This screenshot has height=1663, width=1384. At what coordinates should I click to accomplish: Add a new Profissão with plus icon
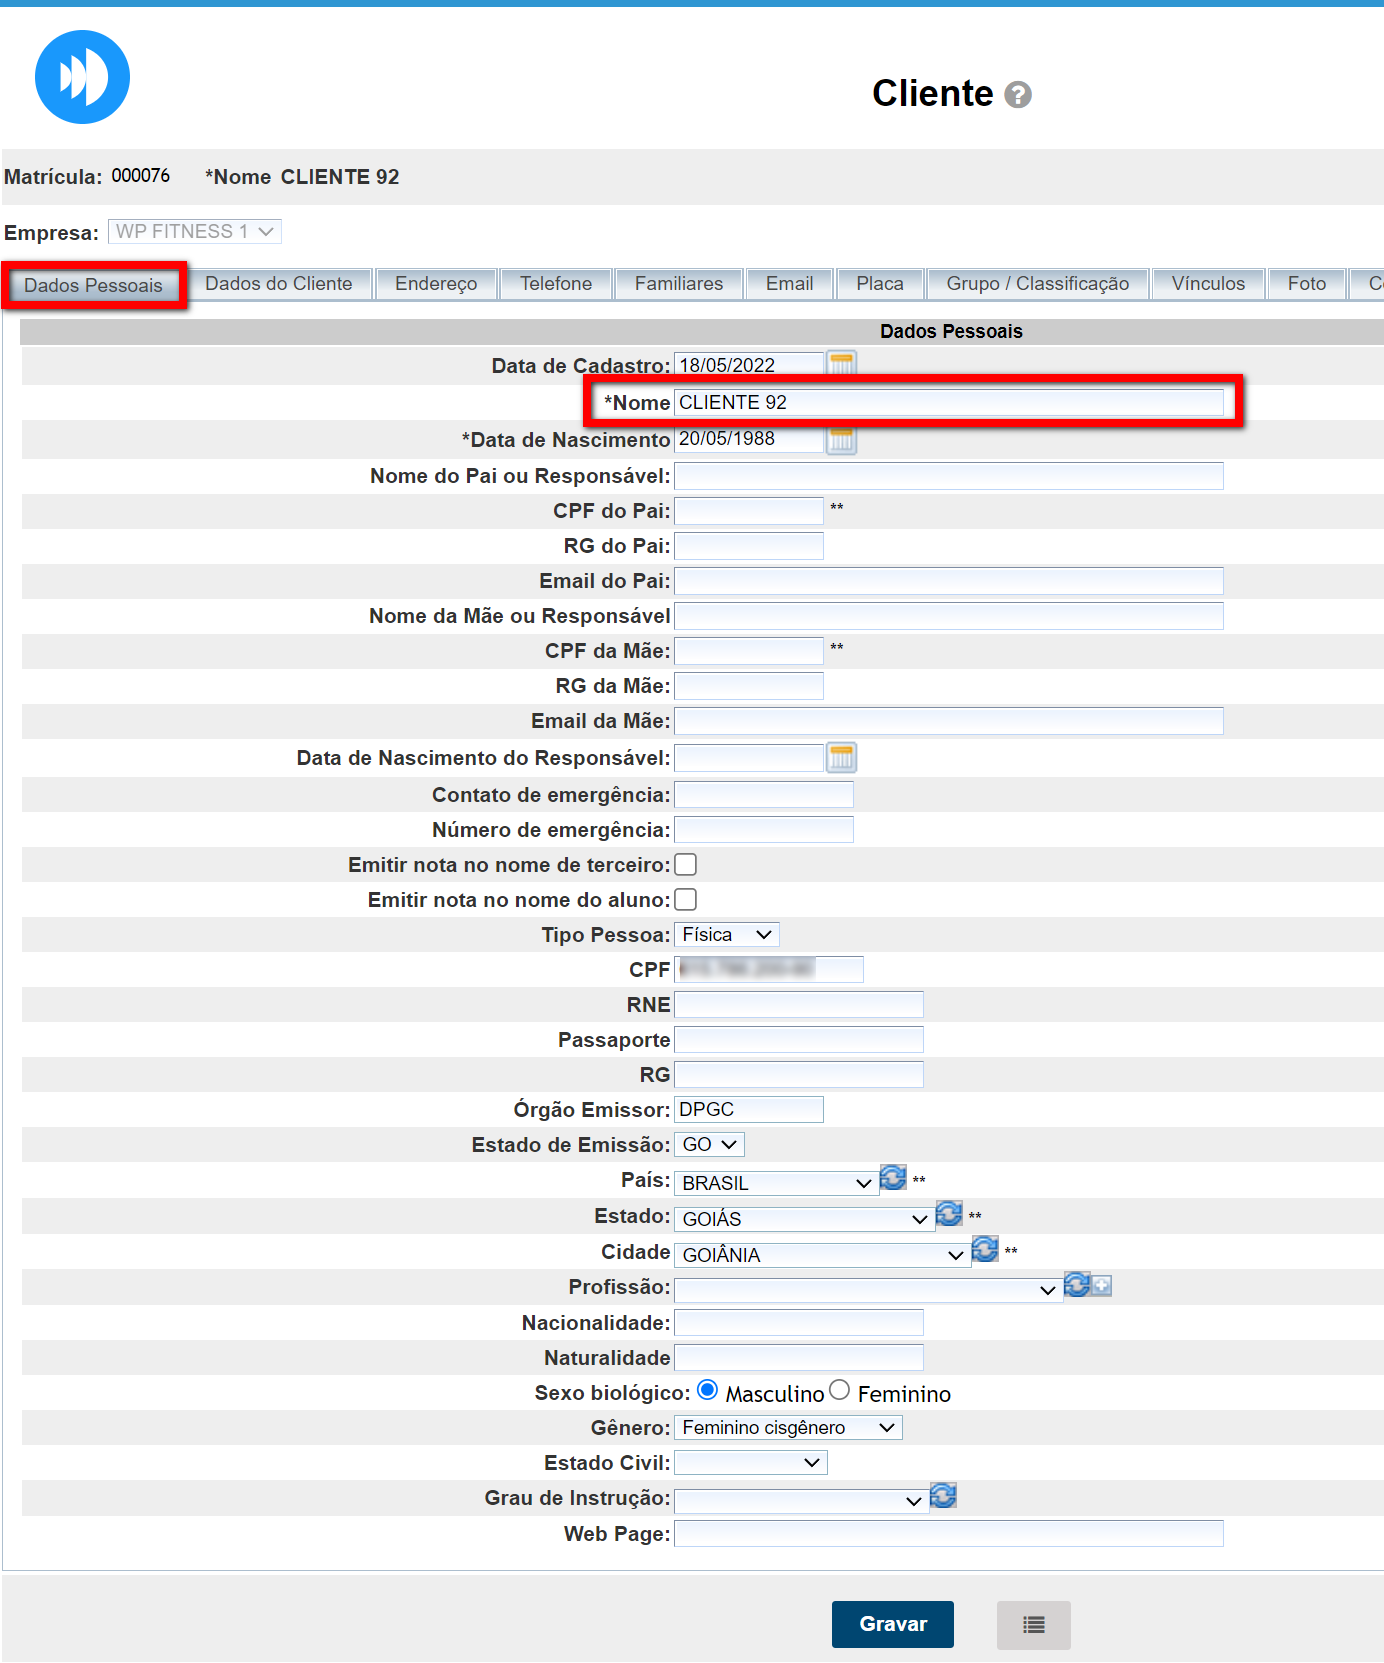[x=1102, y=1286]
